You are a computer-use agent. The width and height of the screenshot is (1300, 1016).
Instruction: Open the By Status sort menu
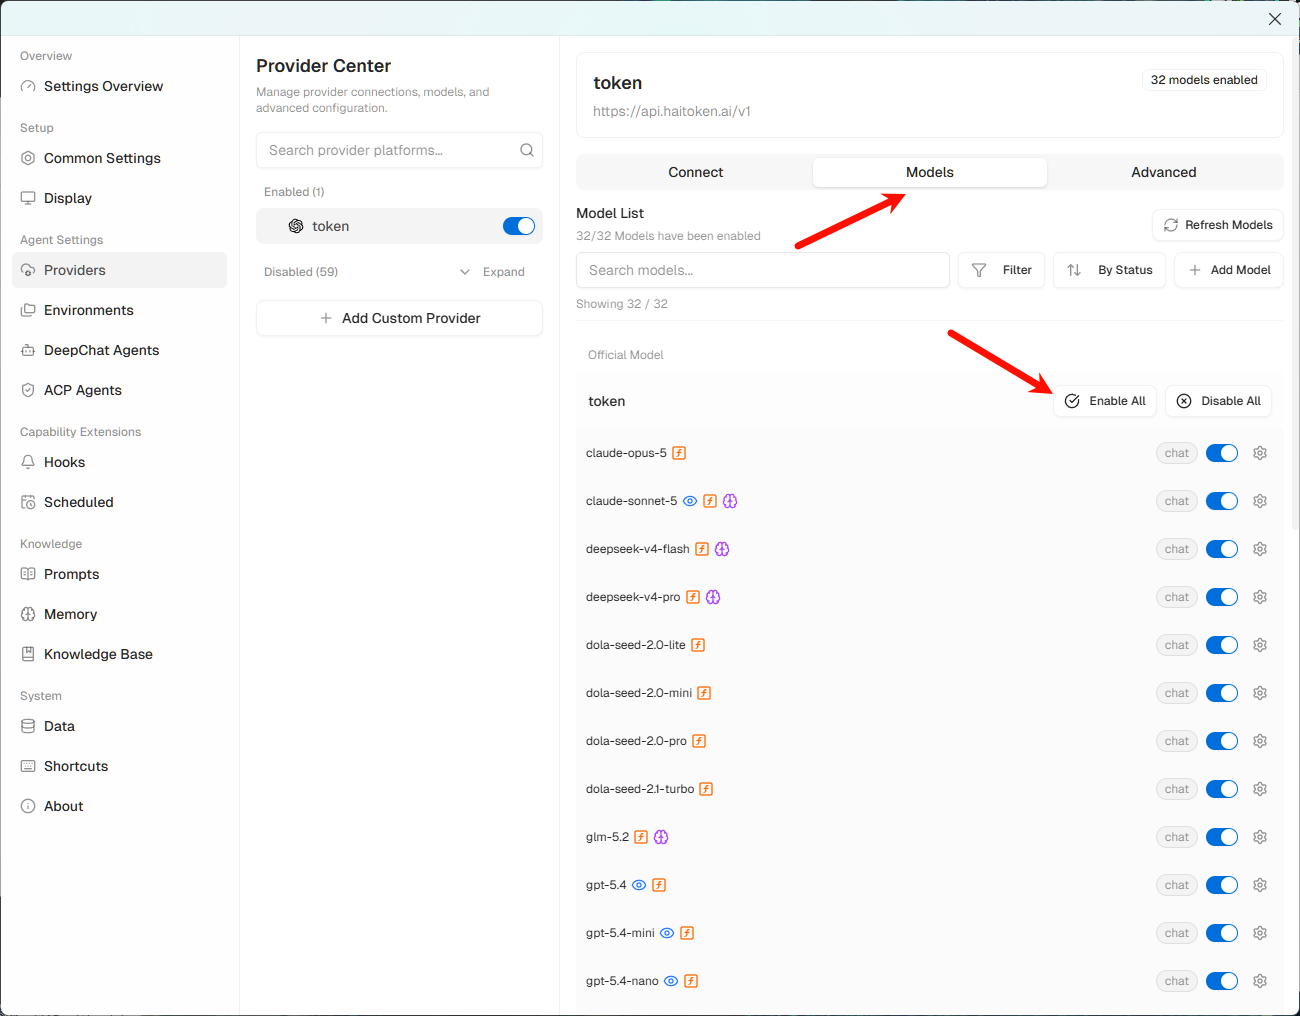(1109, 270)
